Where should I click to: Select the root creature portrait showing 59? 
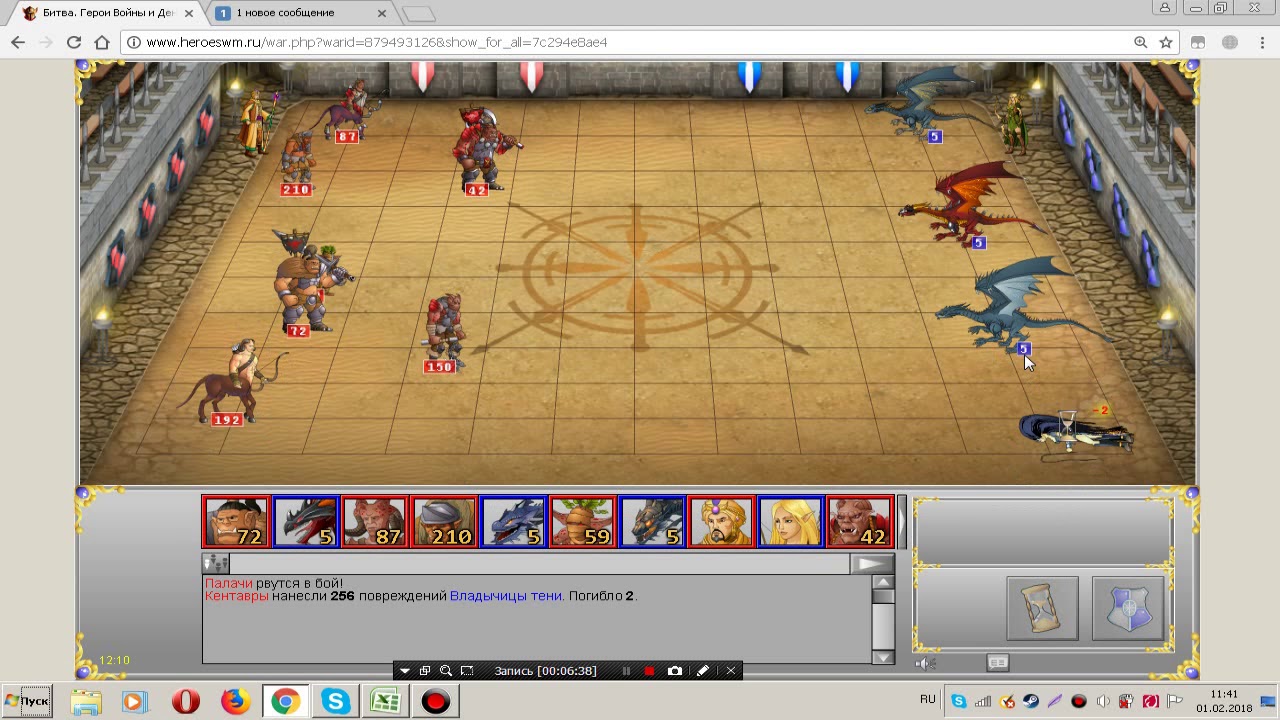582,522
